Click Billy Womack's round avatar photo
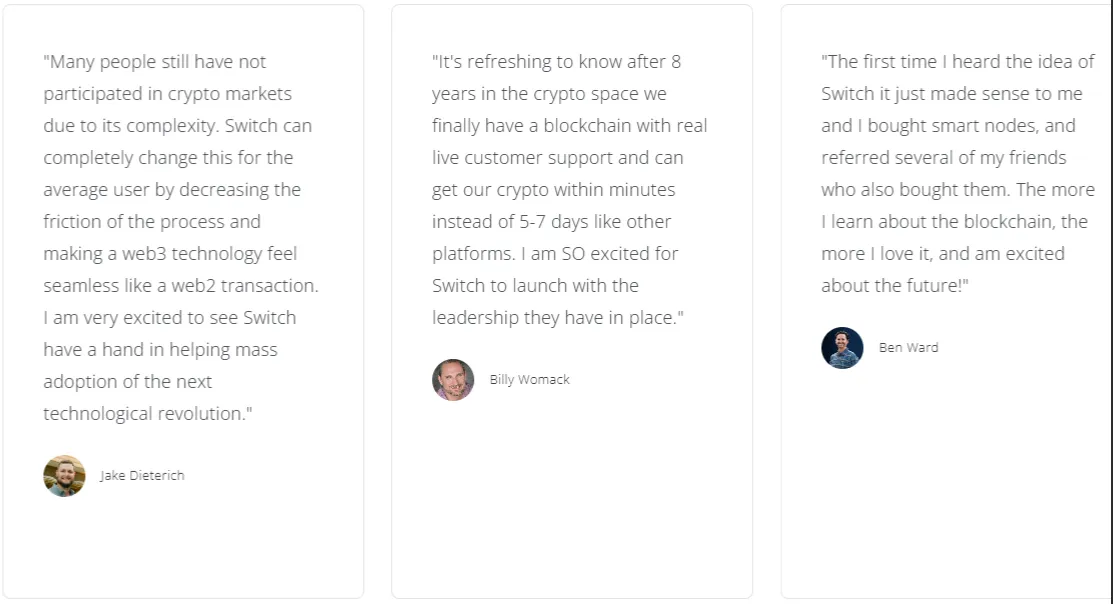Image resolution: width=1113 pixels, height=604 pixels. coord(453,380)
